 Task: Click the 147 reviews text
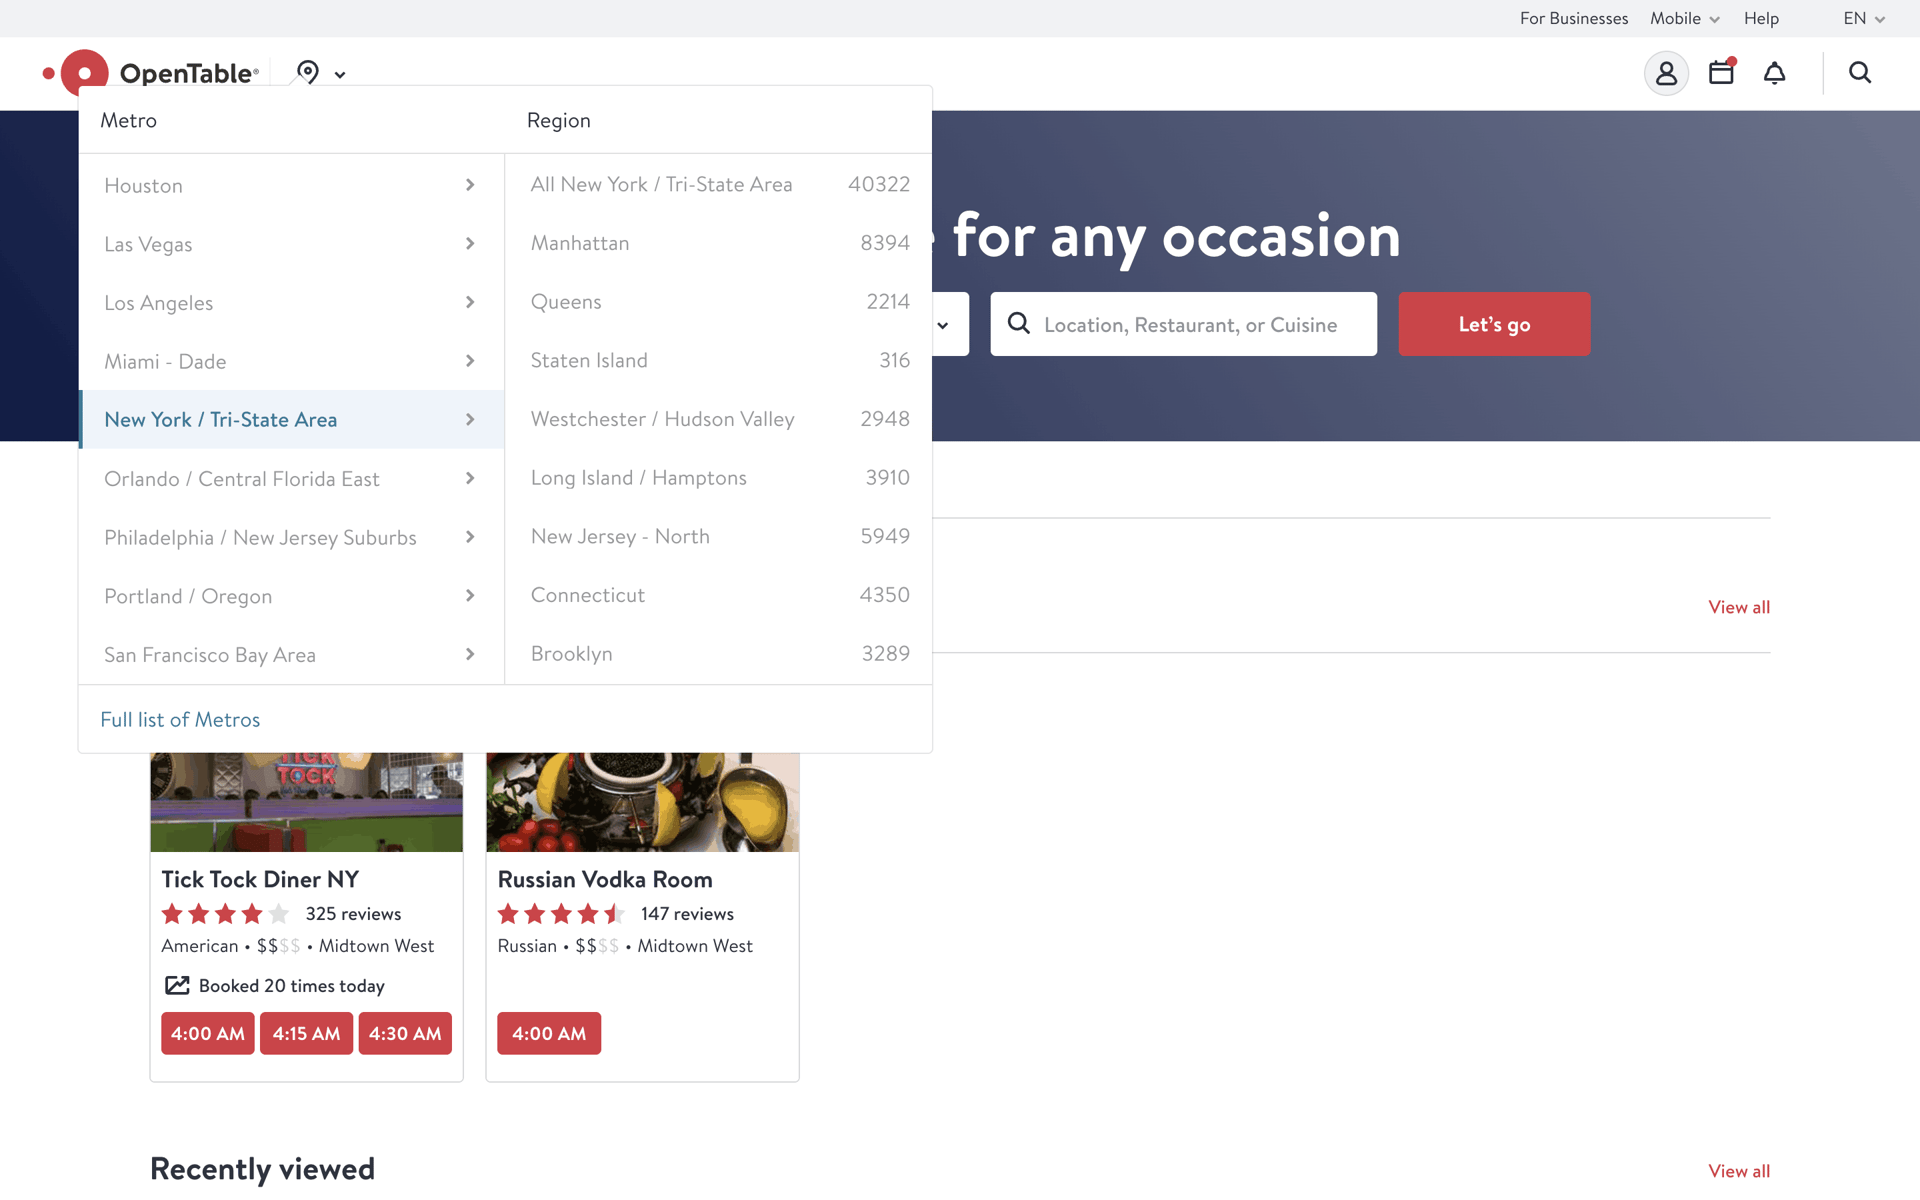coord(687,914)
